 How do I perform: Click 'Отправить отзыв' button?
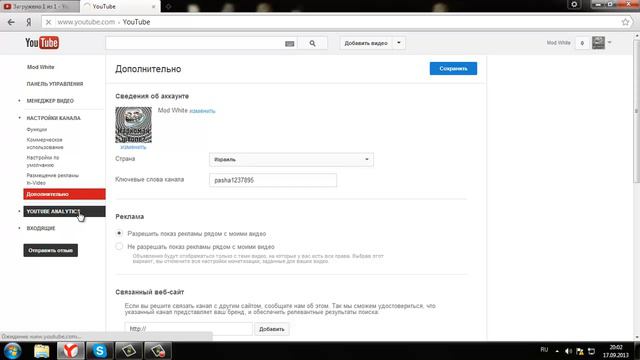[x=51, y=250]
